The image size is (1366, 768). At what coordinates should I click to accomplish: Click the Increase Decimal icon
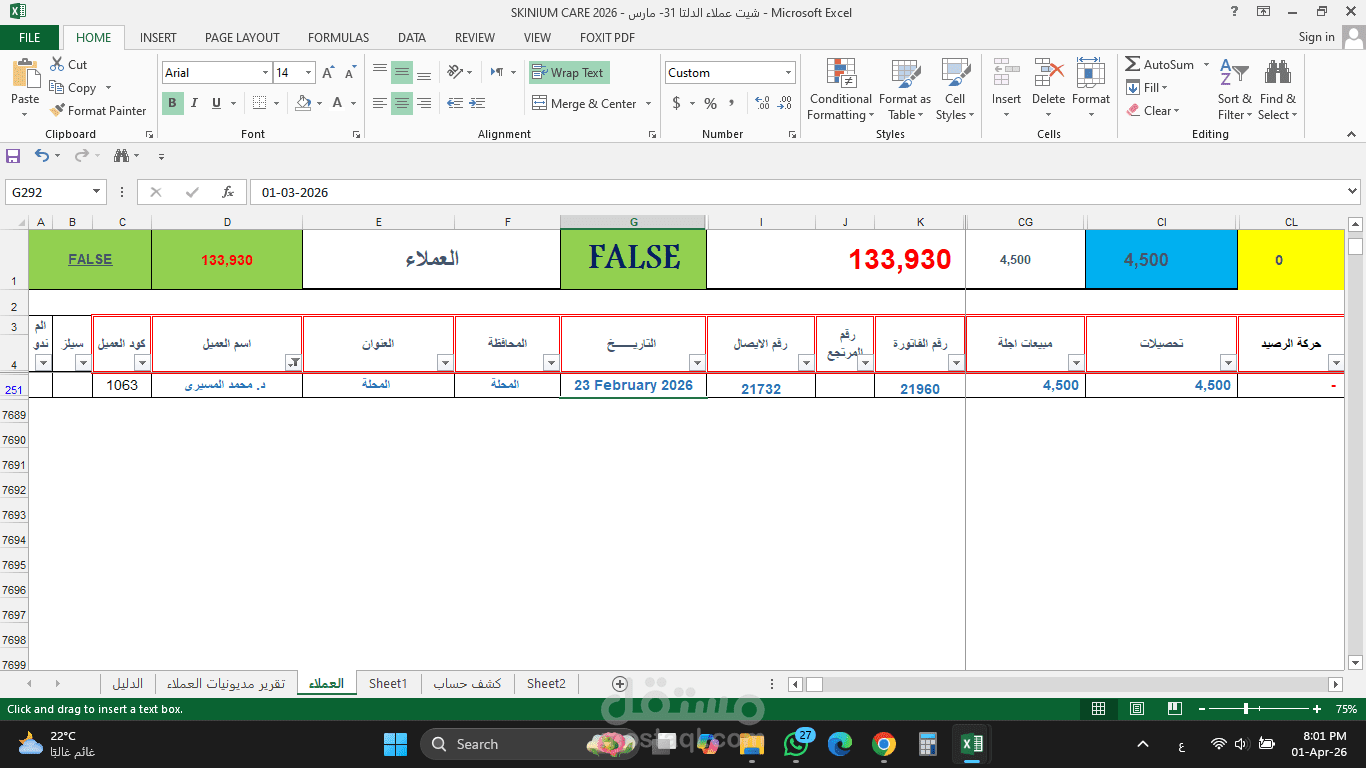[x=762, y=103]
